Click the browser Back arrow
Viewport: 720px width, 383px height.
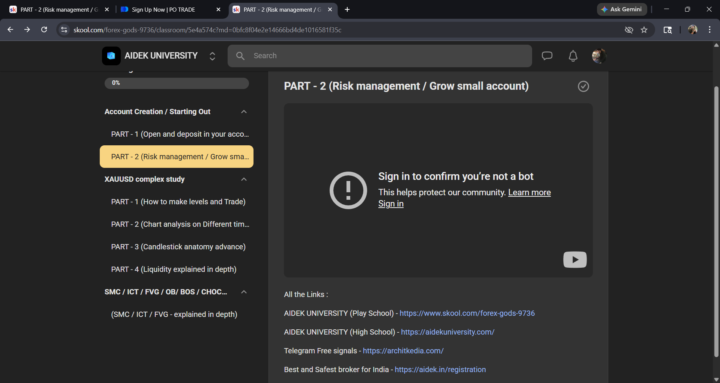(10, 29)
